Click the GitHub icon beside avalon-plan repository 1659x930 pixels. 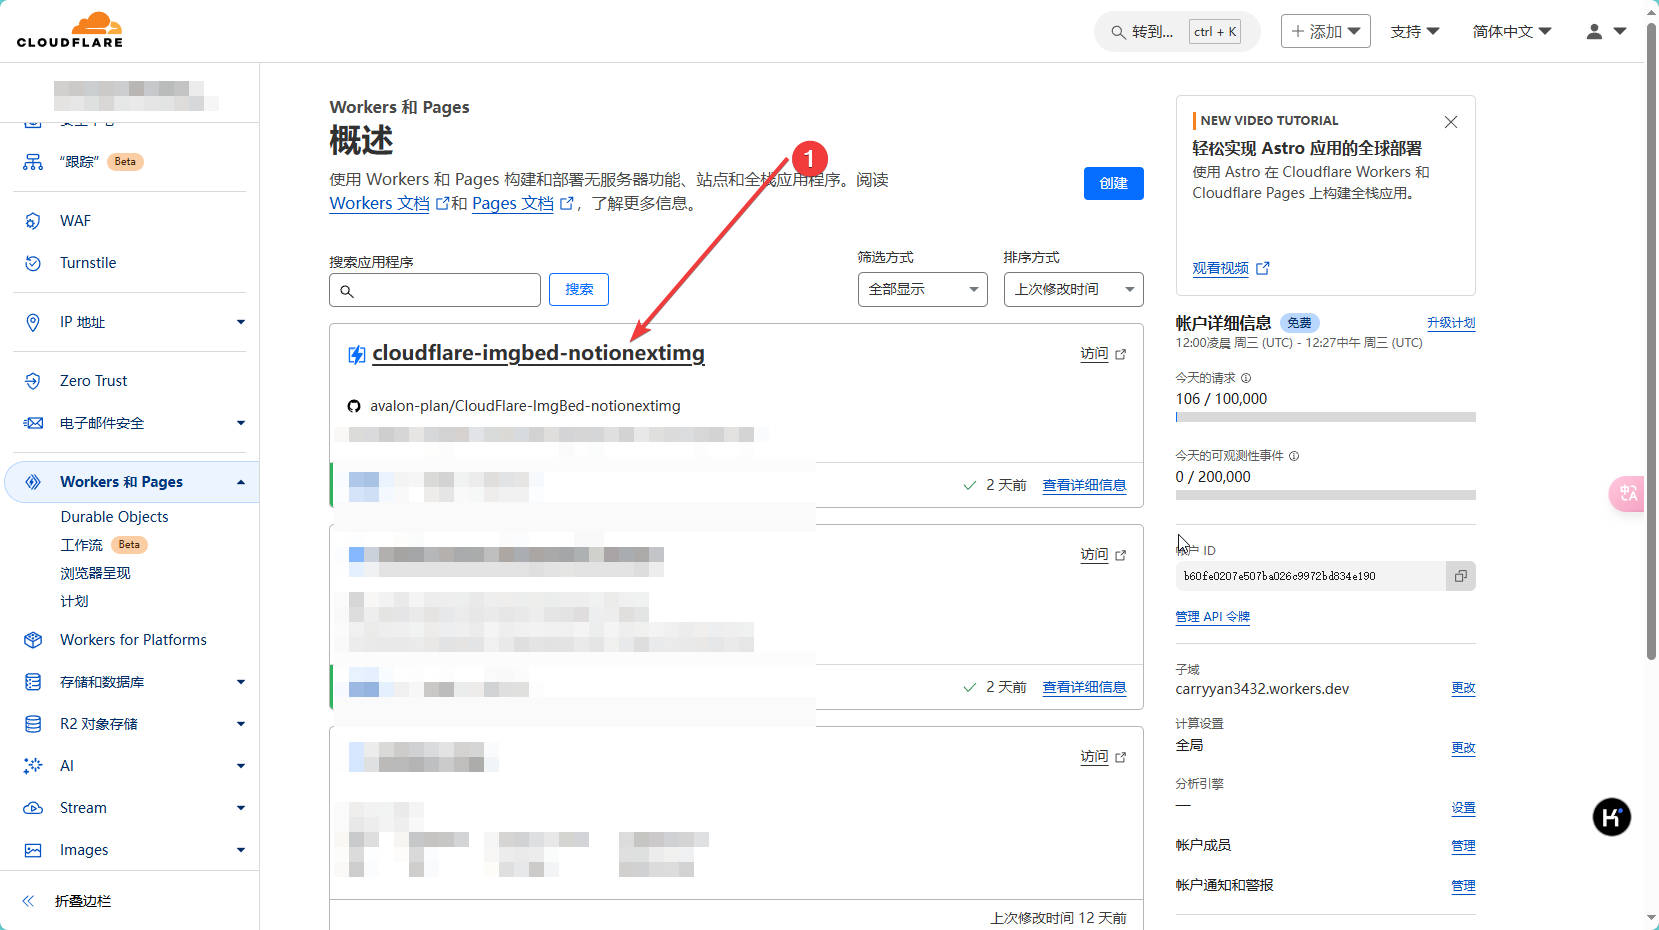click(354, 406)
